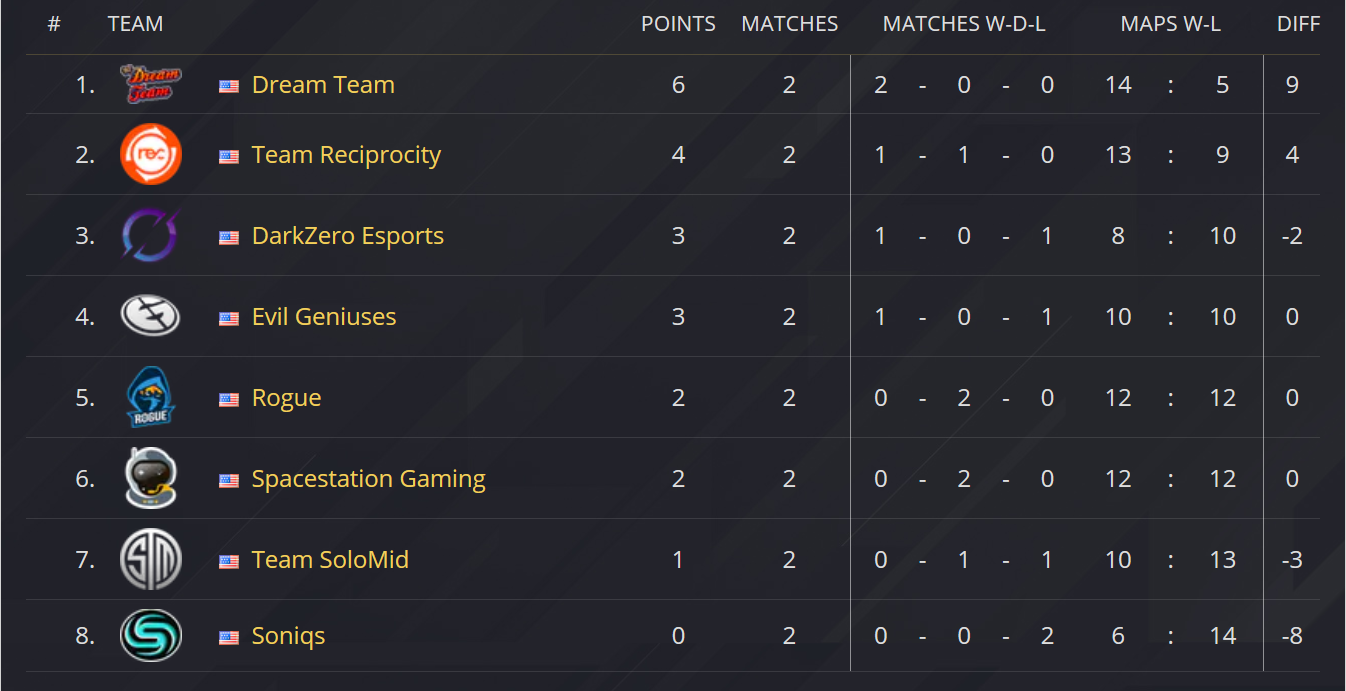Click the Evil Geniuses logo icon
The width and height of the screenshot is (1346, 691).
point(150,317)
